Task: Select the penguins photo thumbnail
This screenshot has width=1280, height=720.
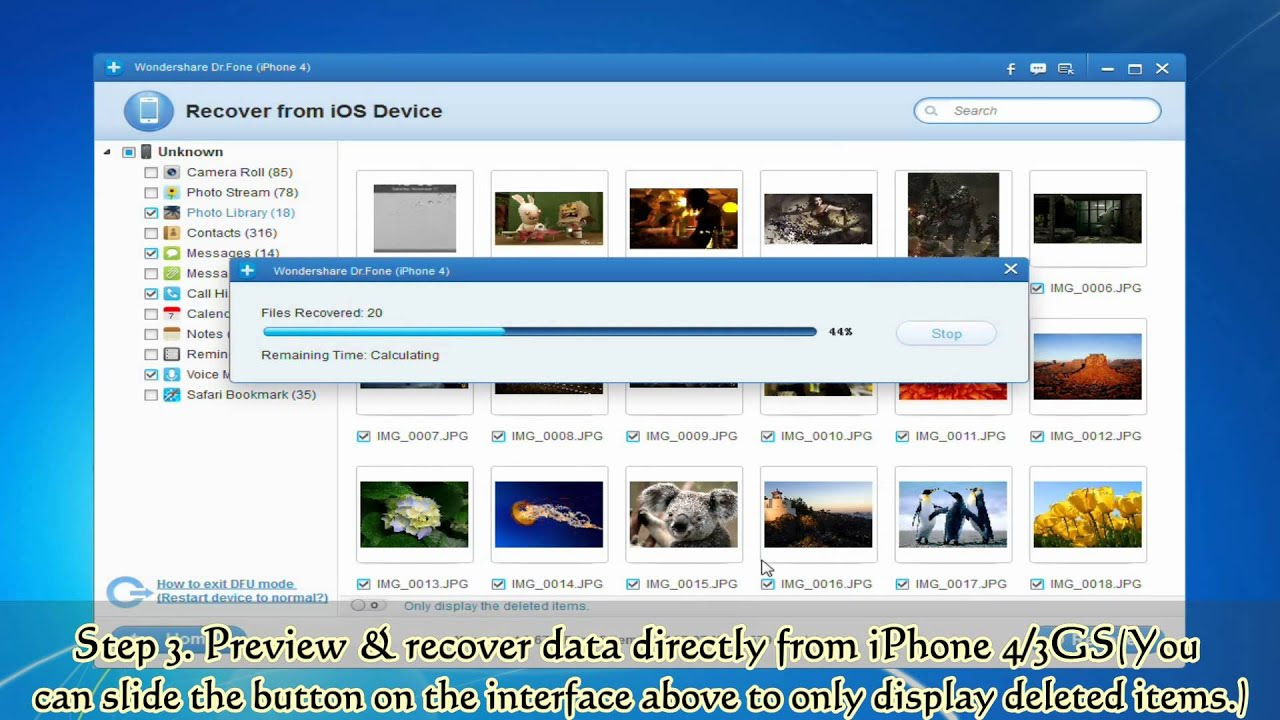Action: [x=953, y=514]
